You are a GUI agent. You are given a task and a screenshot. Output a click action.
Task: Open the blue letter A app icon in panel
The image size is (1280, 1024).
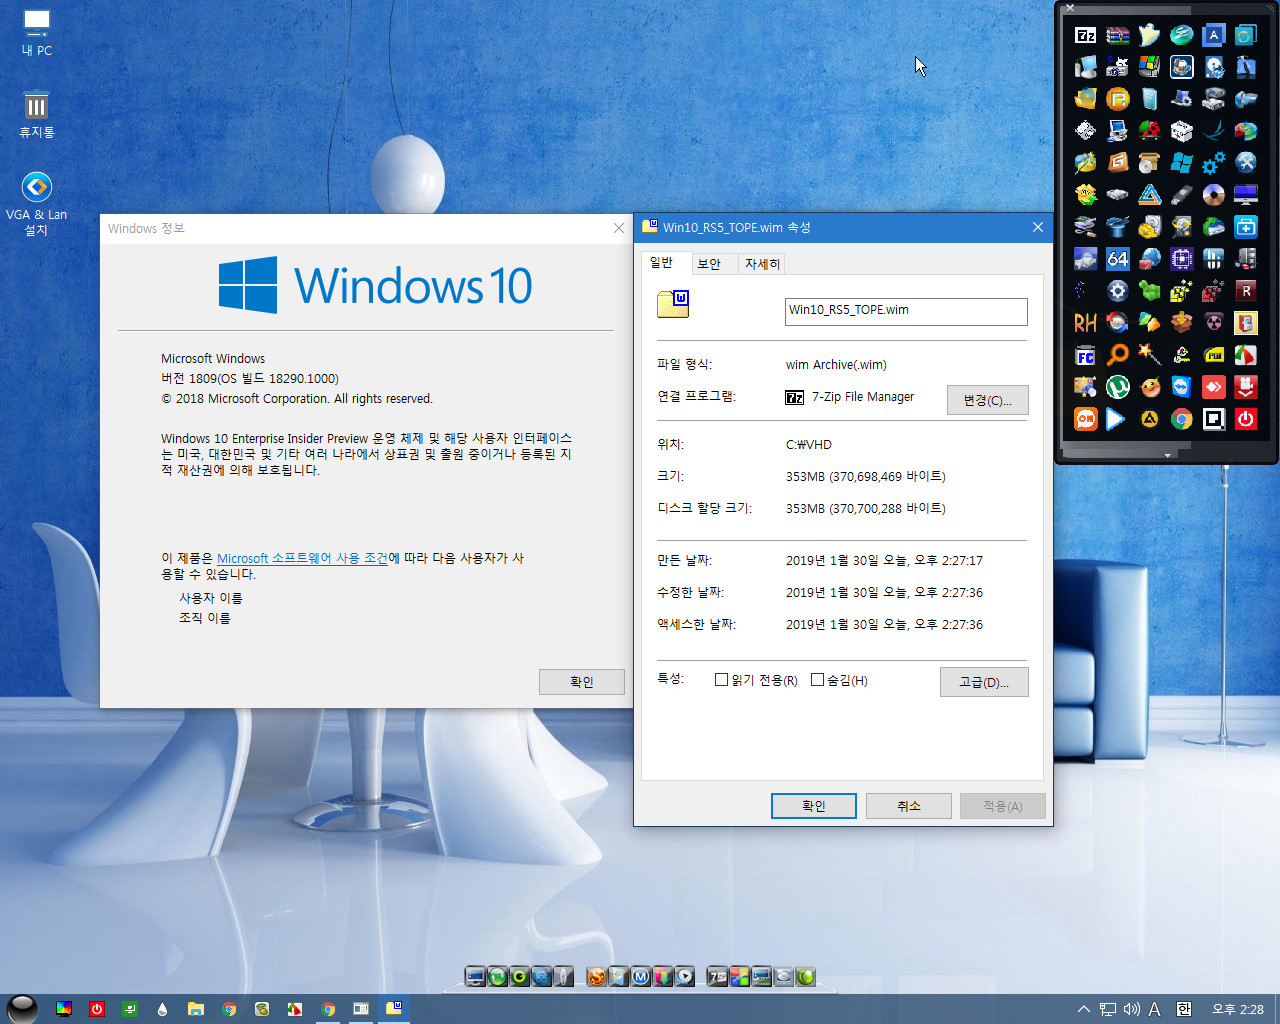(1213, 35)
